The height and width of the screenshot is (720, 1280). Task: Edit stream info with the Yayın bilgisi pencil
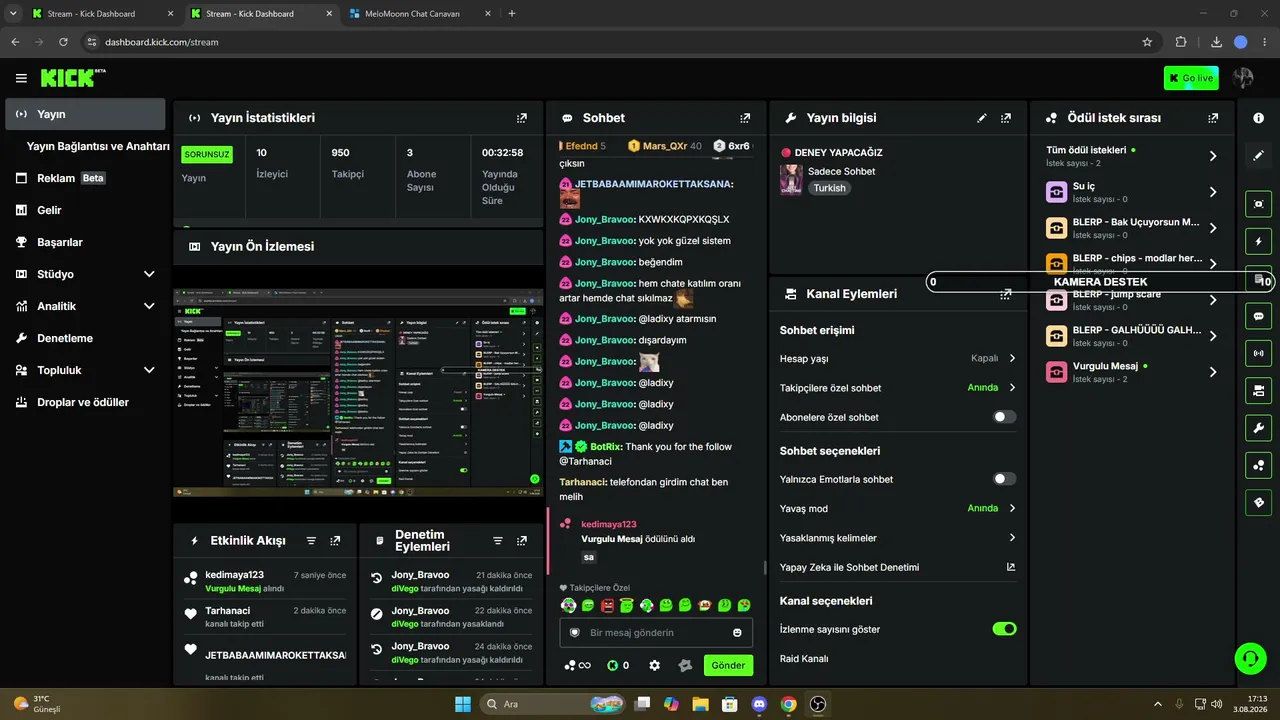coord(982,118)
